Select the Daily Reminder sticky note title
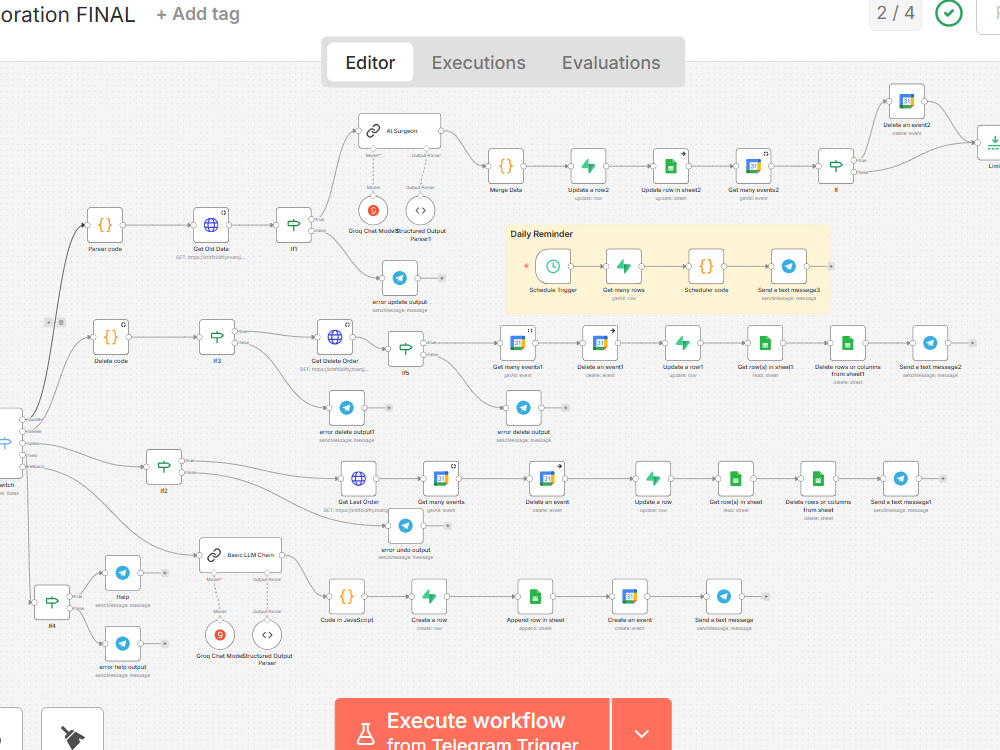The height and width of the screenshot is (750, 1000). point(541,234)
